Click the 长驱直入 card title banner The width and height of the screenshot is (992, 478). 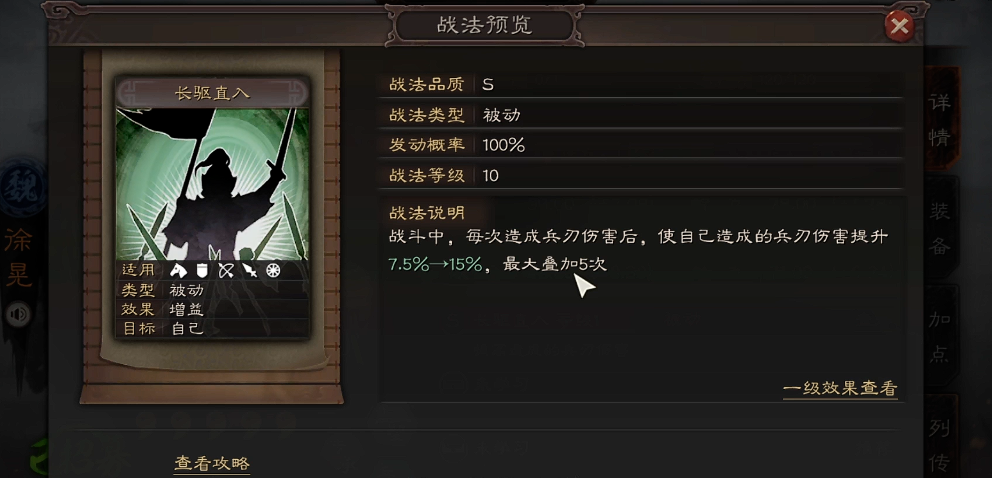coord(213,94)
